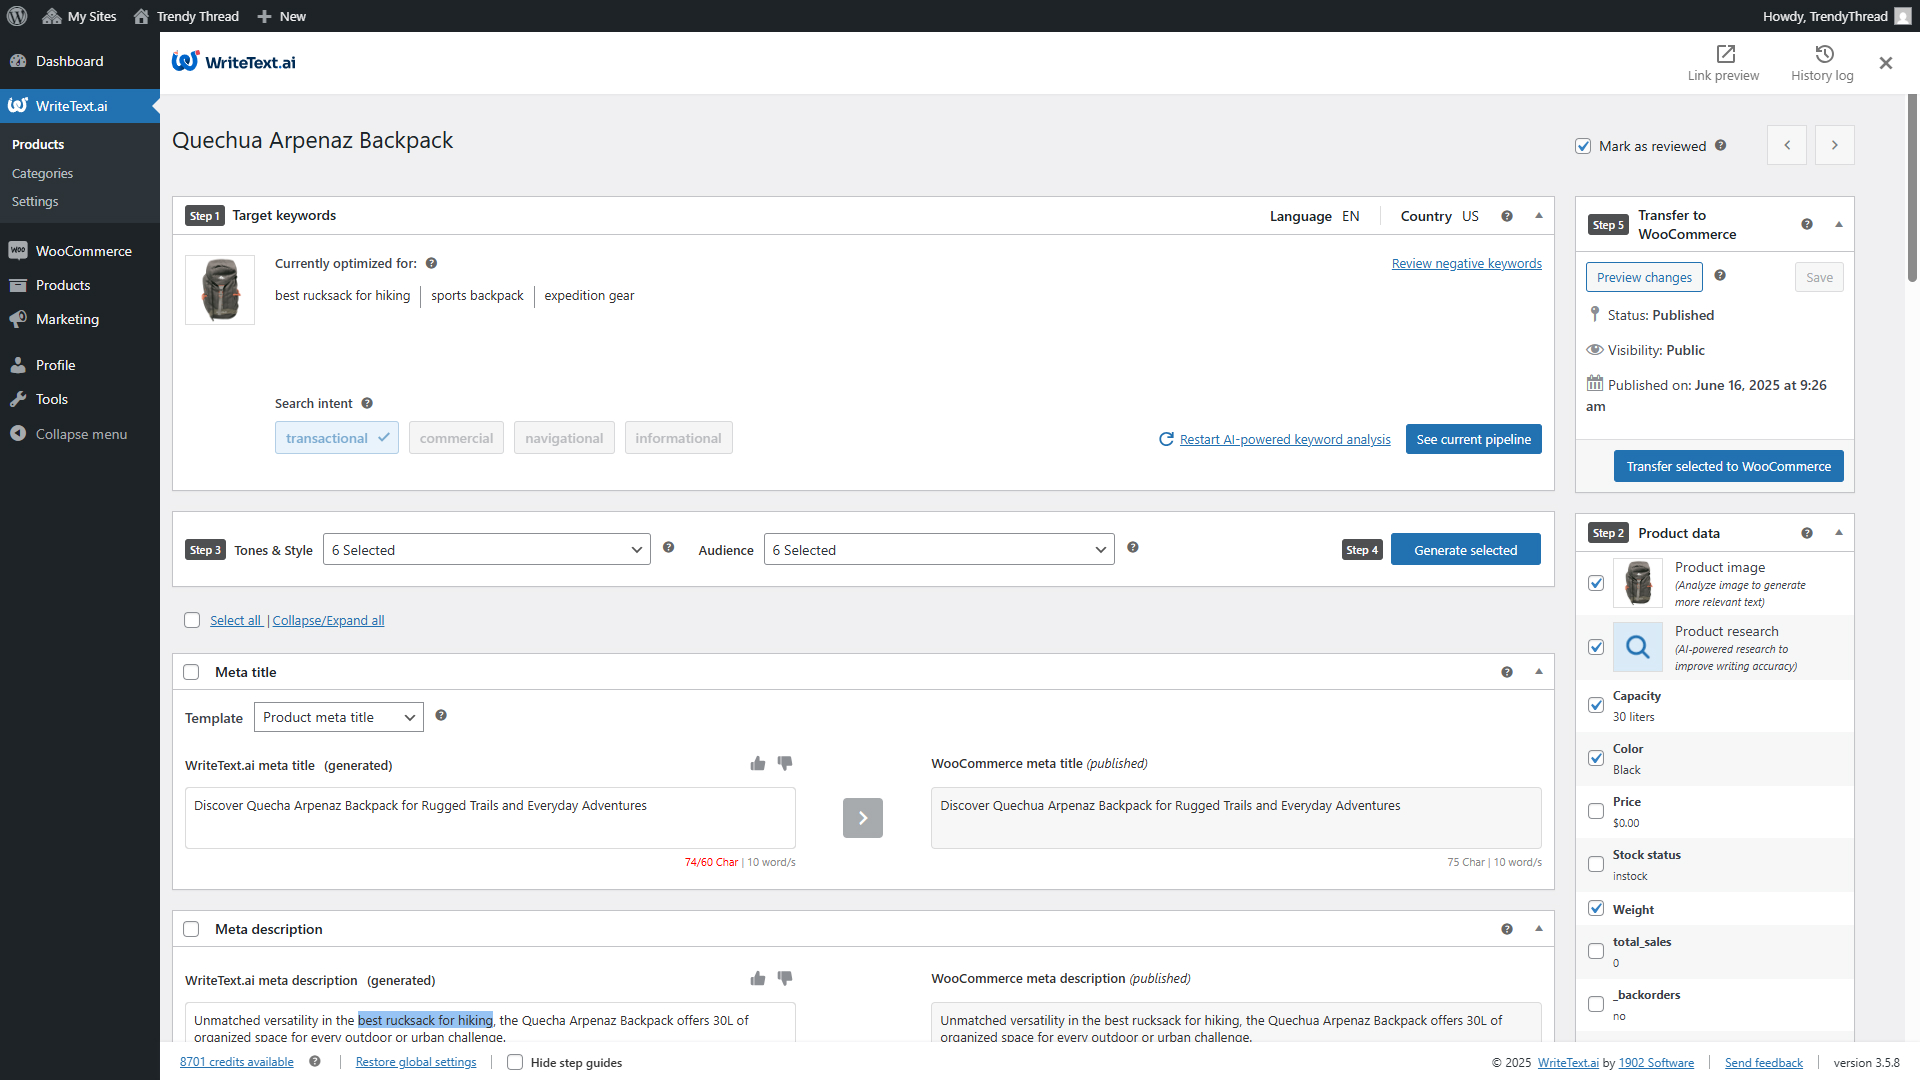The height and width of the screenshot is (1080, 1920).
Task: Open WooCommerce from the sidebar
Action: pos(83,250)
